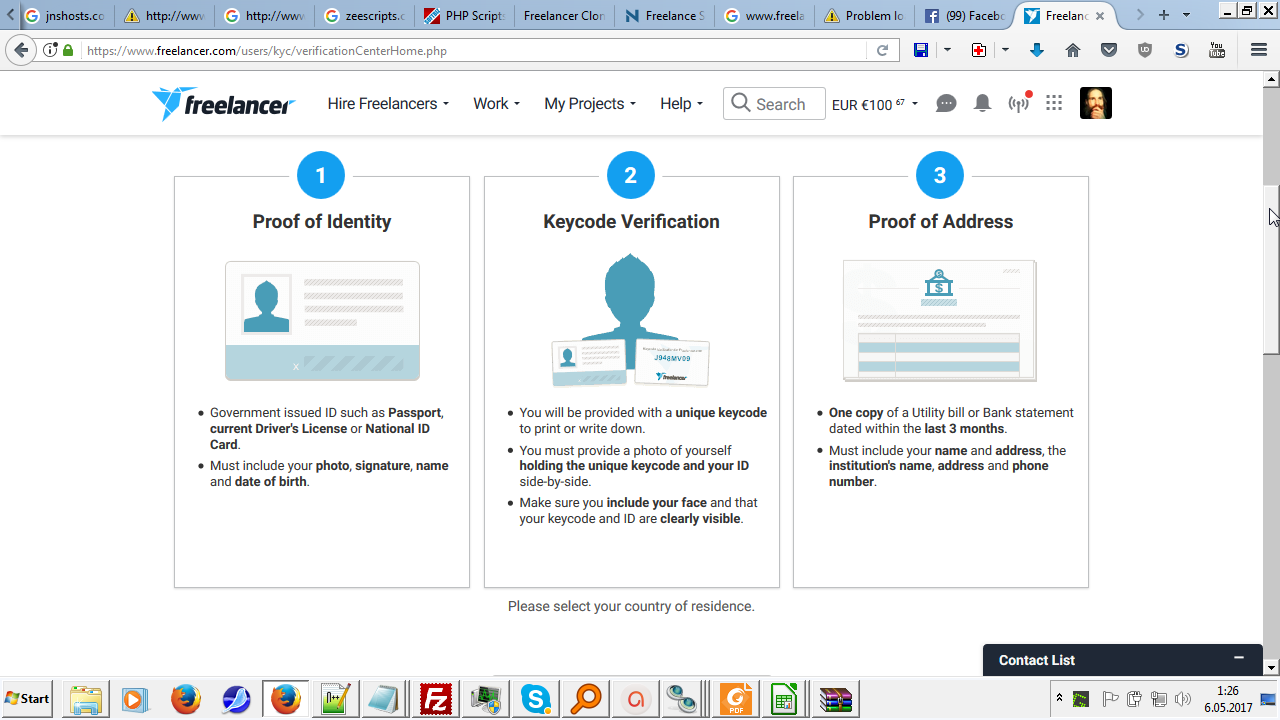
Task: Click the uBlock shield toolbar icon
Action: [1145, 50]
